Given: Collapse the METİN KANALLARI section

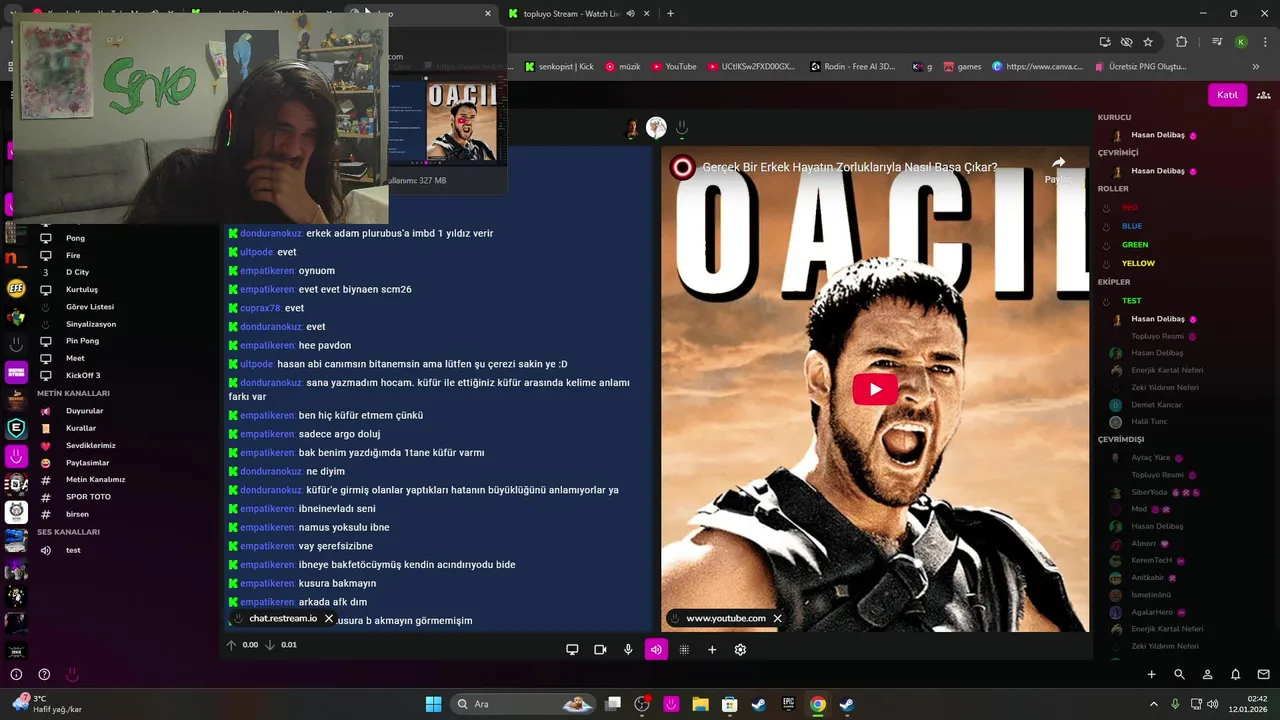Looking at the screenshot, I should tap(73, 393).
